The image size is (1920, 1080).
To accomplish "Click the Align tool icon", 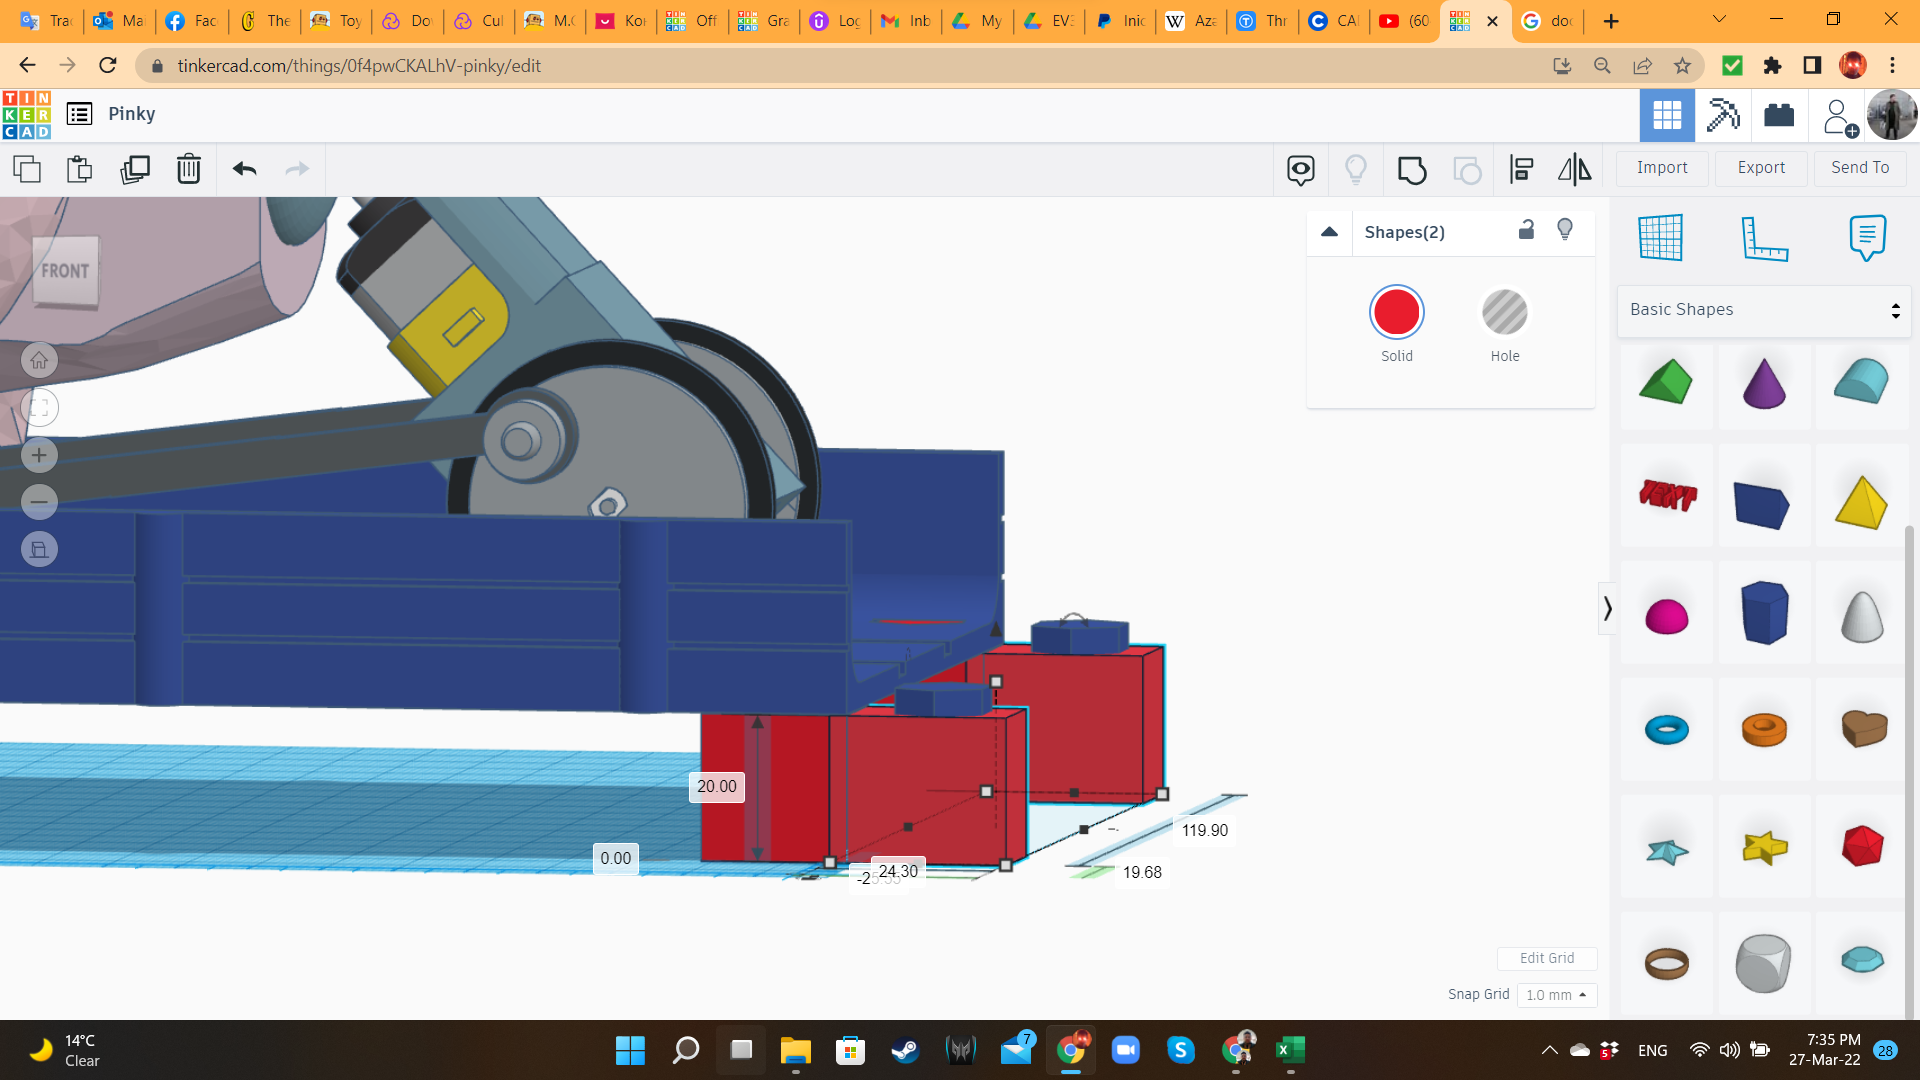I will [1521, 169].
